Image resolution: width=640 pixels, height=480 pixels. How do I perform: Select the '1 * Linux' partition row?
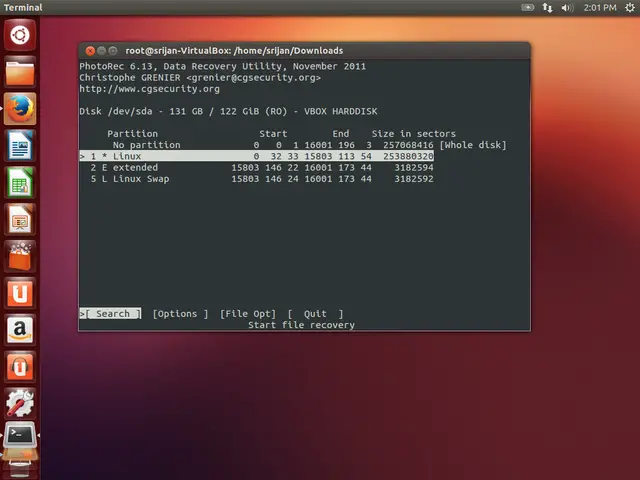[x=256, y=156]
